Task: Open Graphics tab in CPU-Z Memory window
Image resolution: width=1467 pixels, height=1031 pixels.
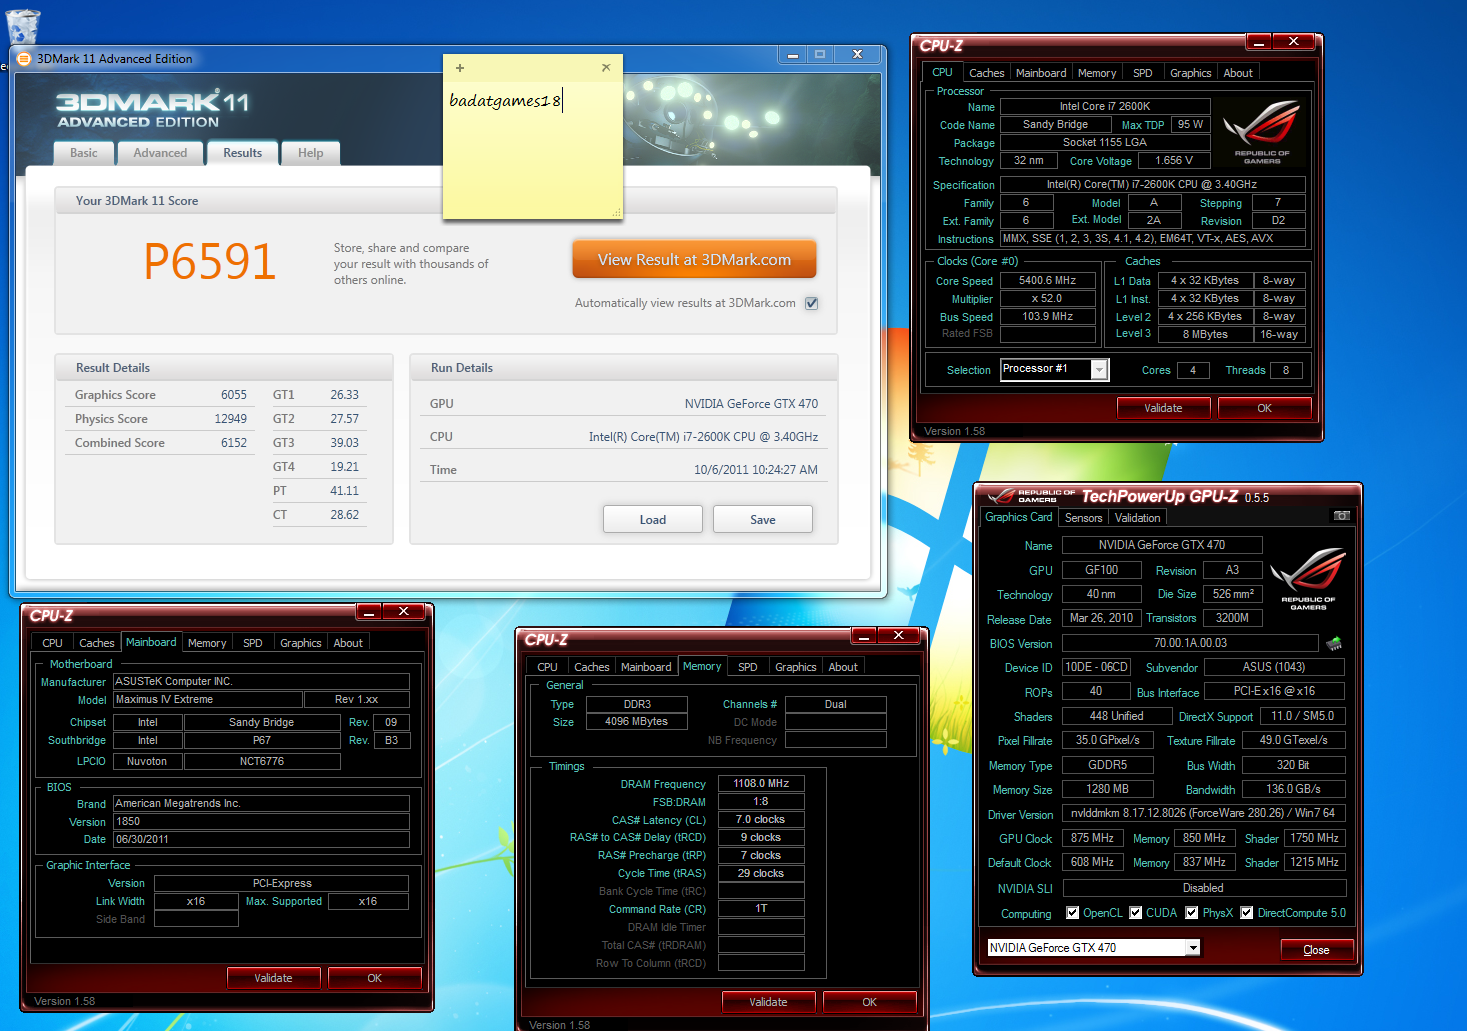Action: coord(796,667)
